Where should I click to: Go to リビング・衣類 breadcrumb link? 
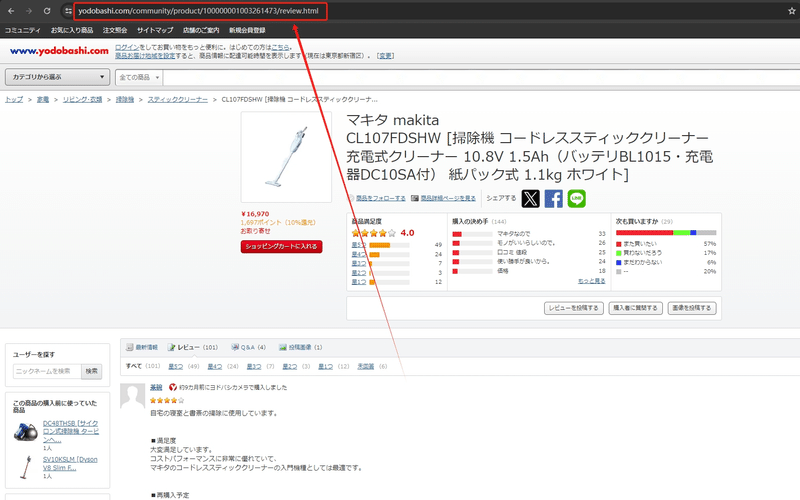point(83,99)
